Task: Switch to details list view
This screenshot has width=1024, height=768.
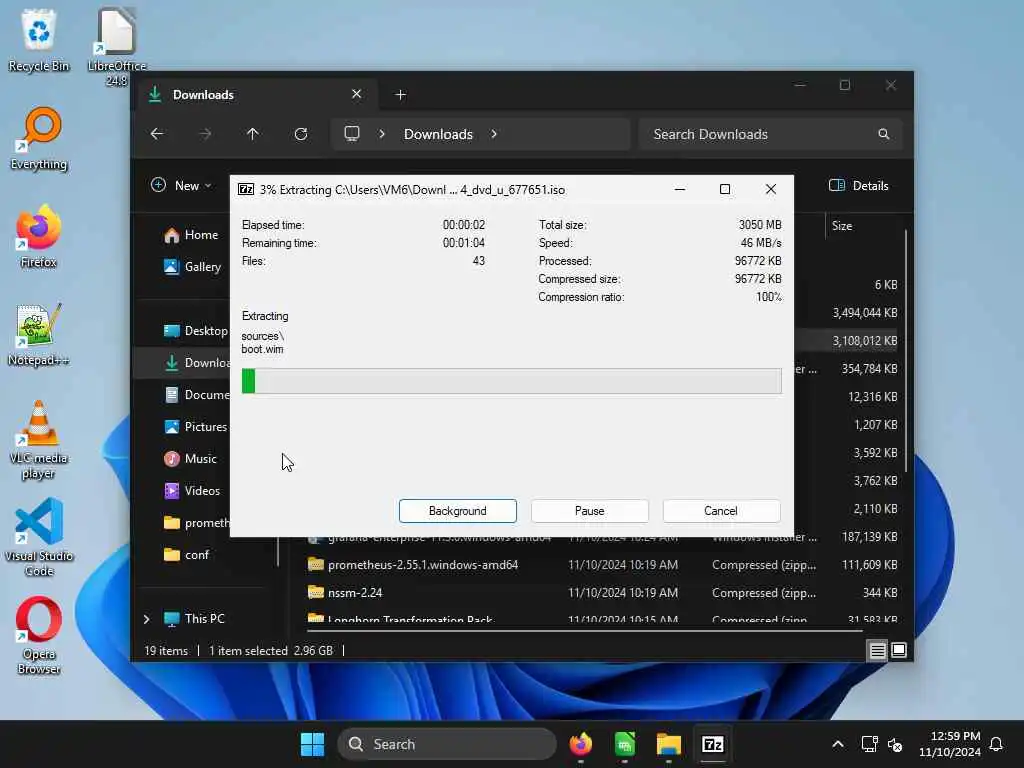Action: pos(877,650)
